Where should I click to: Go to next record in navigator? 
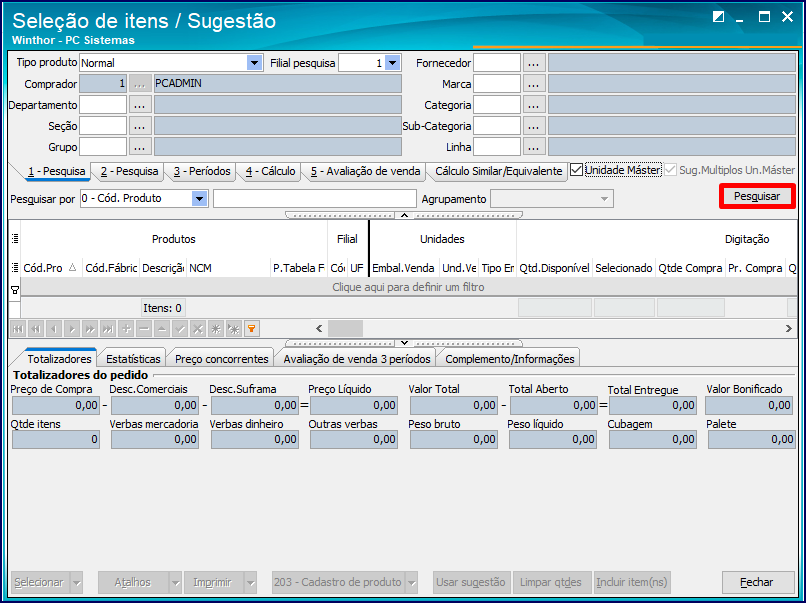tap(72, 328)
